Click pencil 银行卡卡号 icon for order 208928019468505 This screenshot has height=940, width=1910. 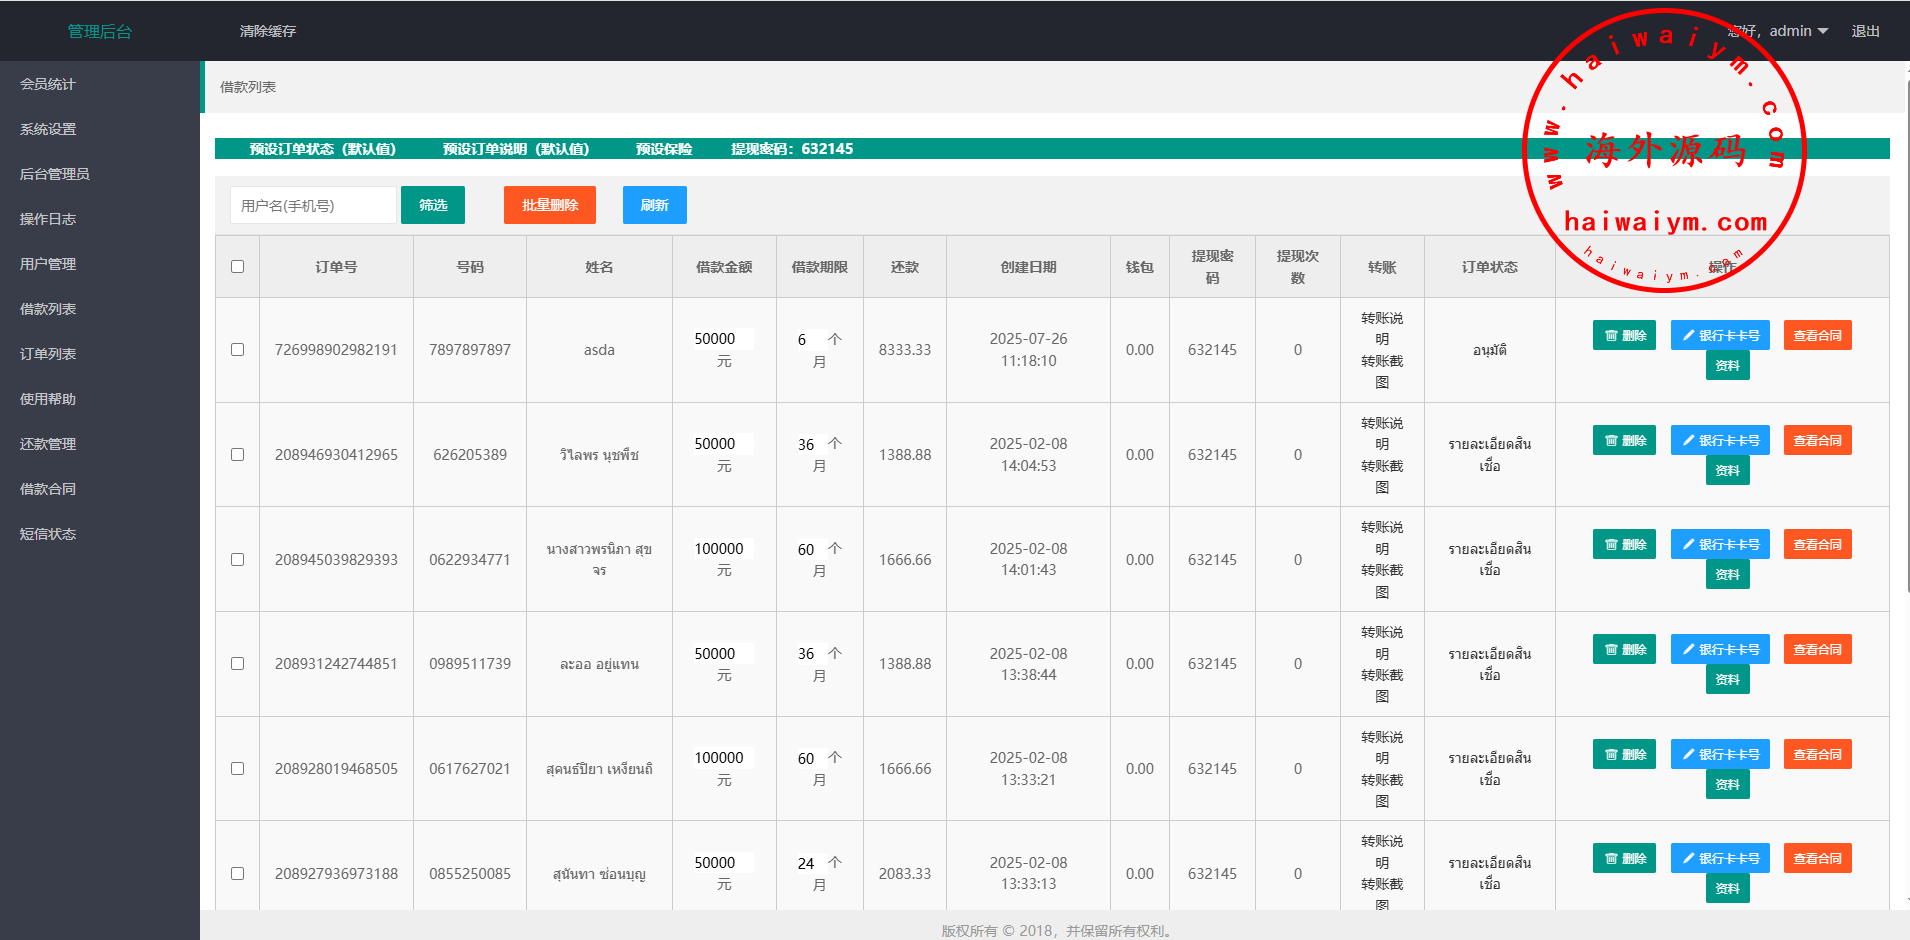[1689, 755]
